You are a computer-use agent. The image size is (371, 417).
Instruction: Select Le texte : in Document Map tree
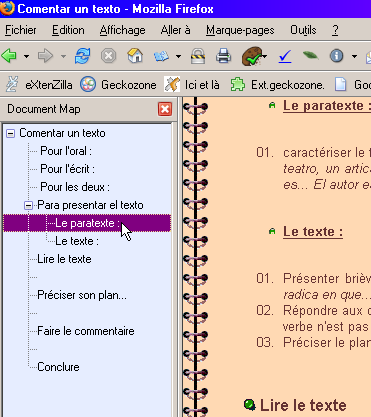(77, 241)
